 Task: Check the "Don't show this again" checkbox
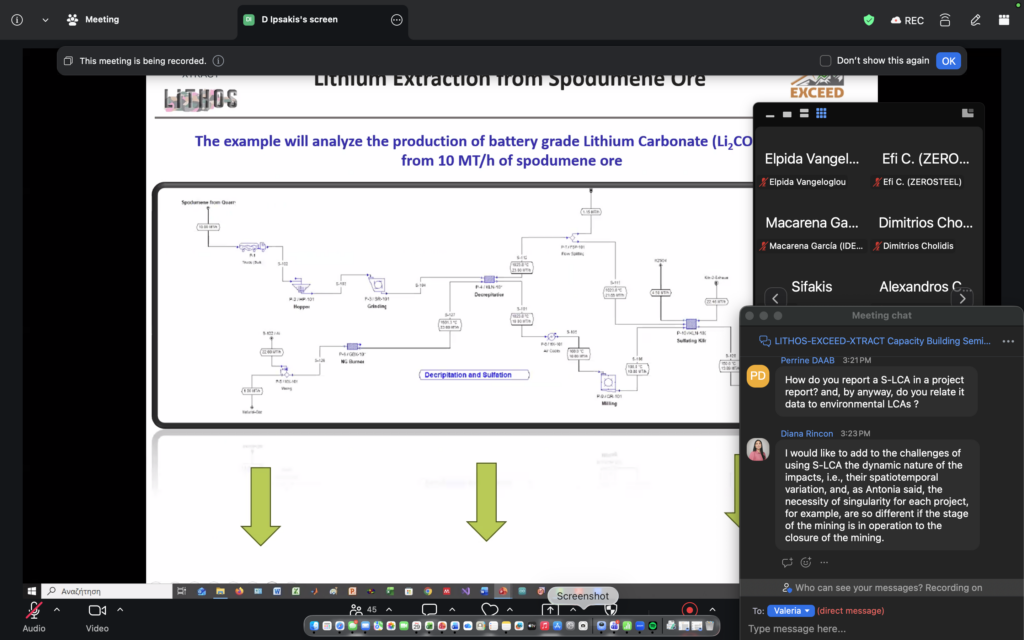[x=825, y=61]
